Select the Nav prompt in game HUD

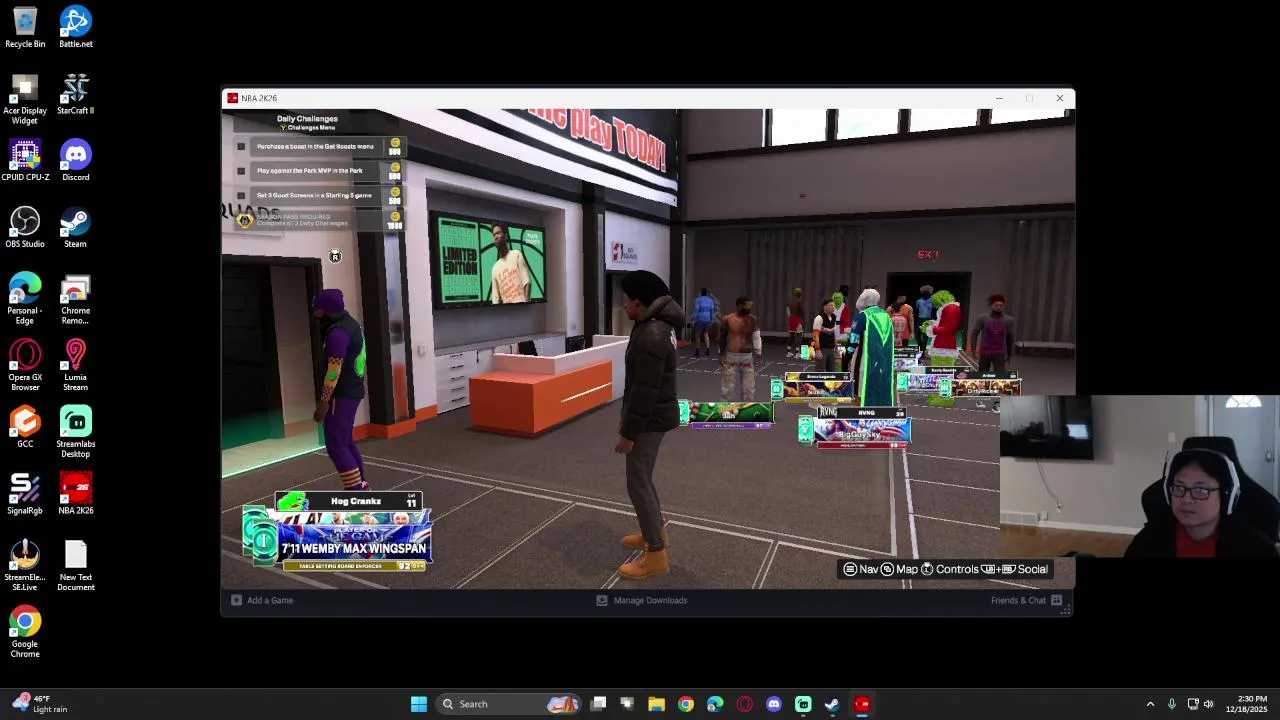861,569
